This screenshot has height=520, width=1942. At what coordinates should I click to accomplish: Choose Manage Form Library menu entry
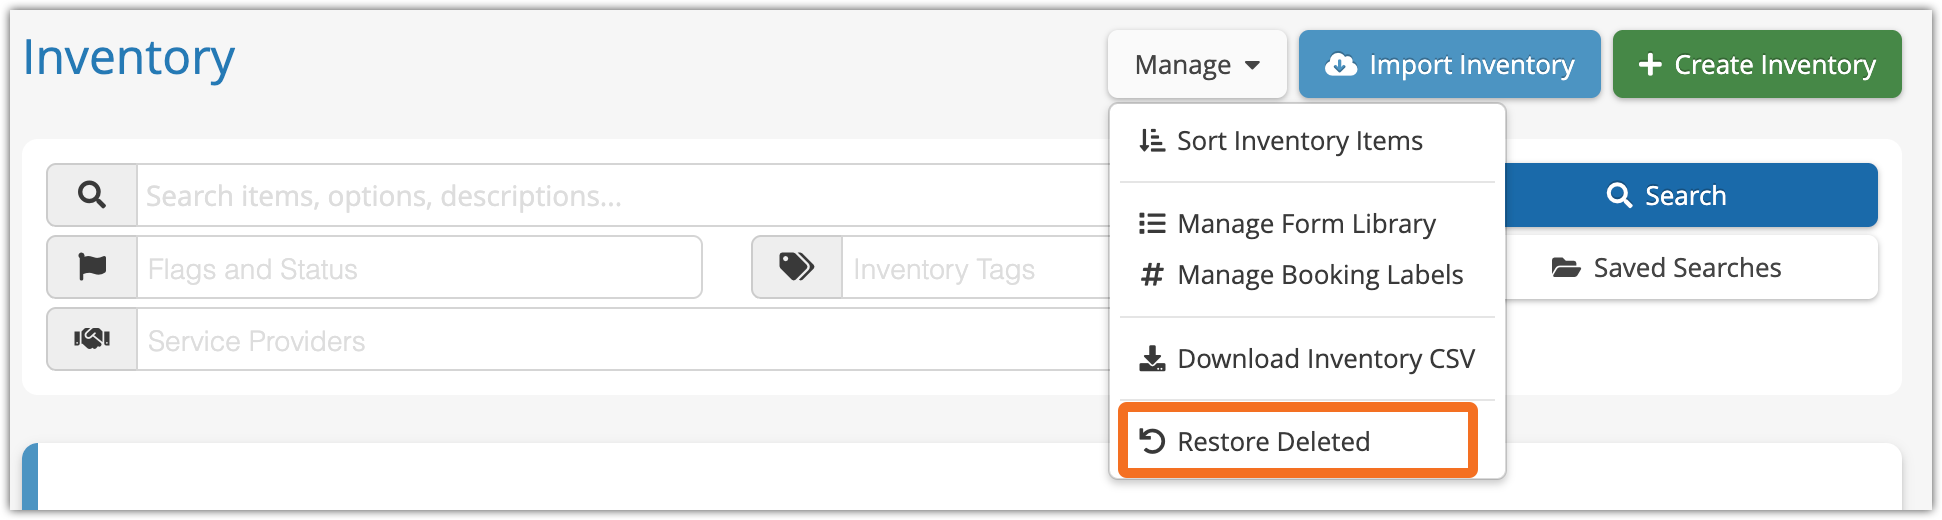(1305, 224)
